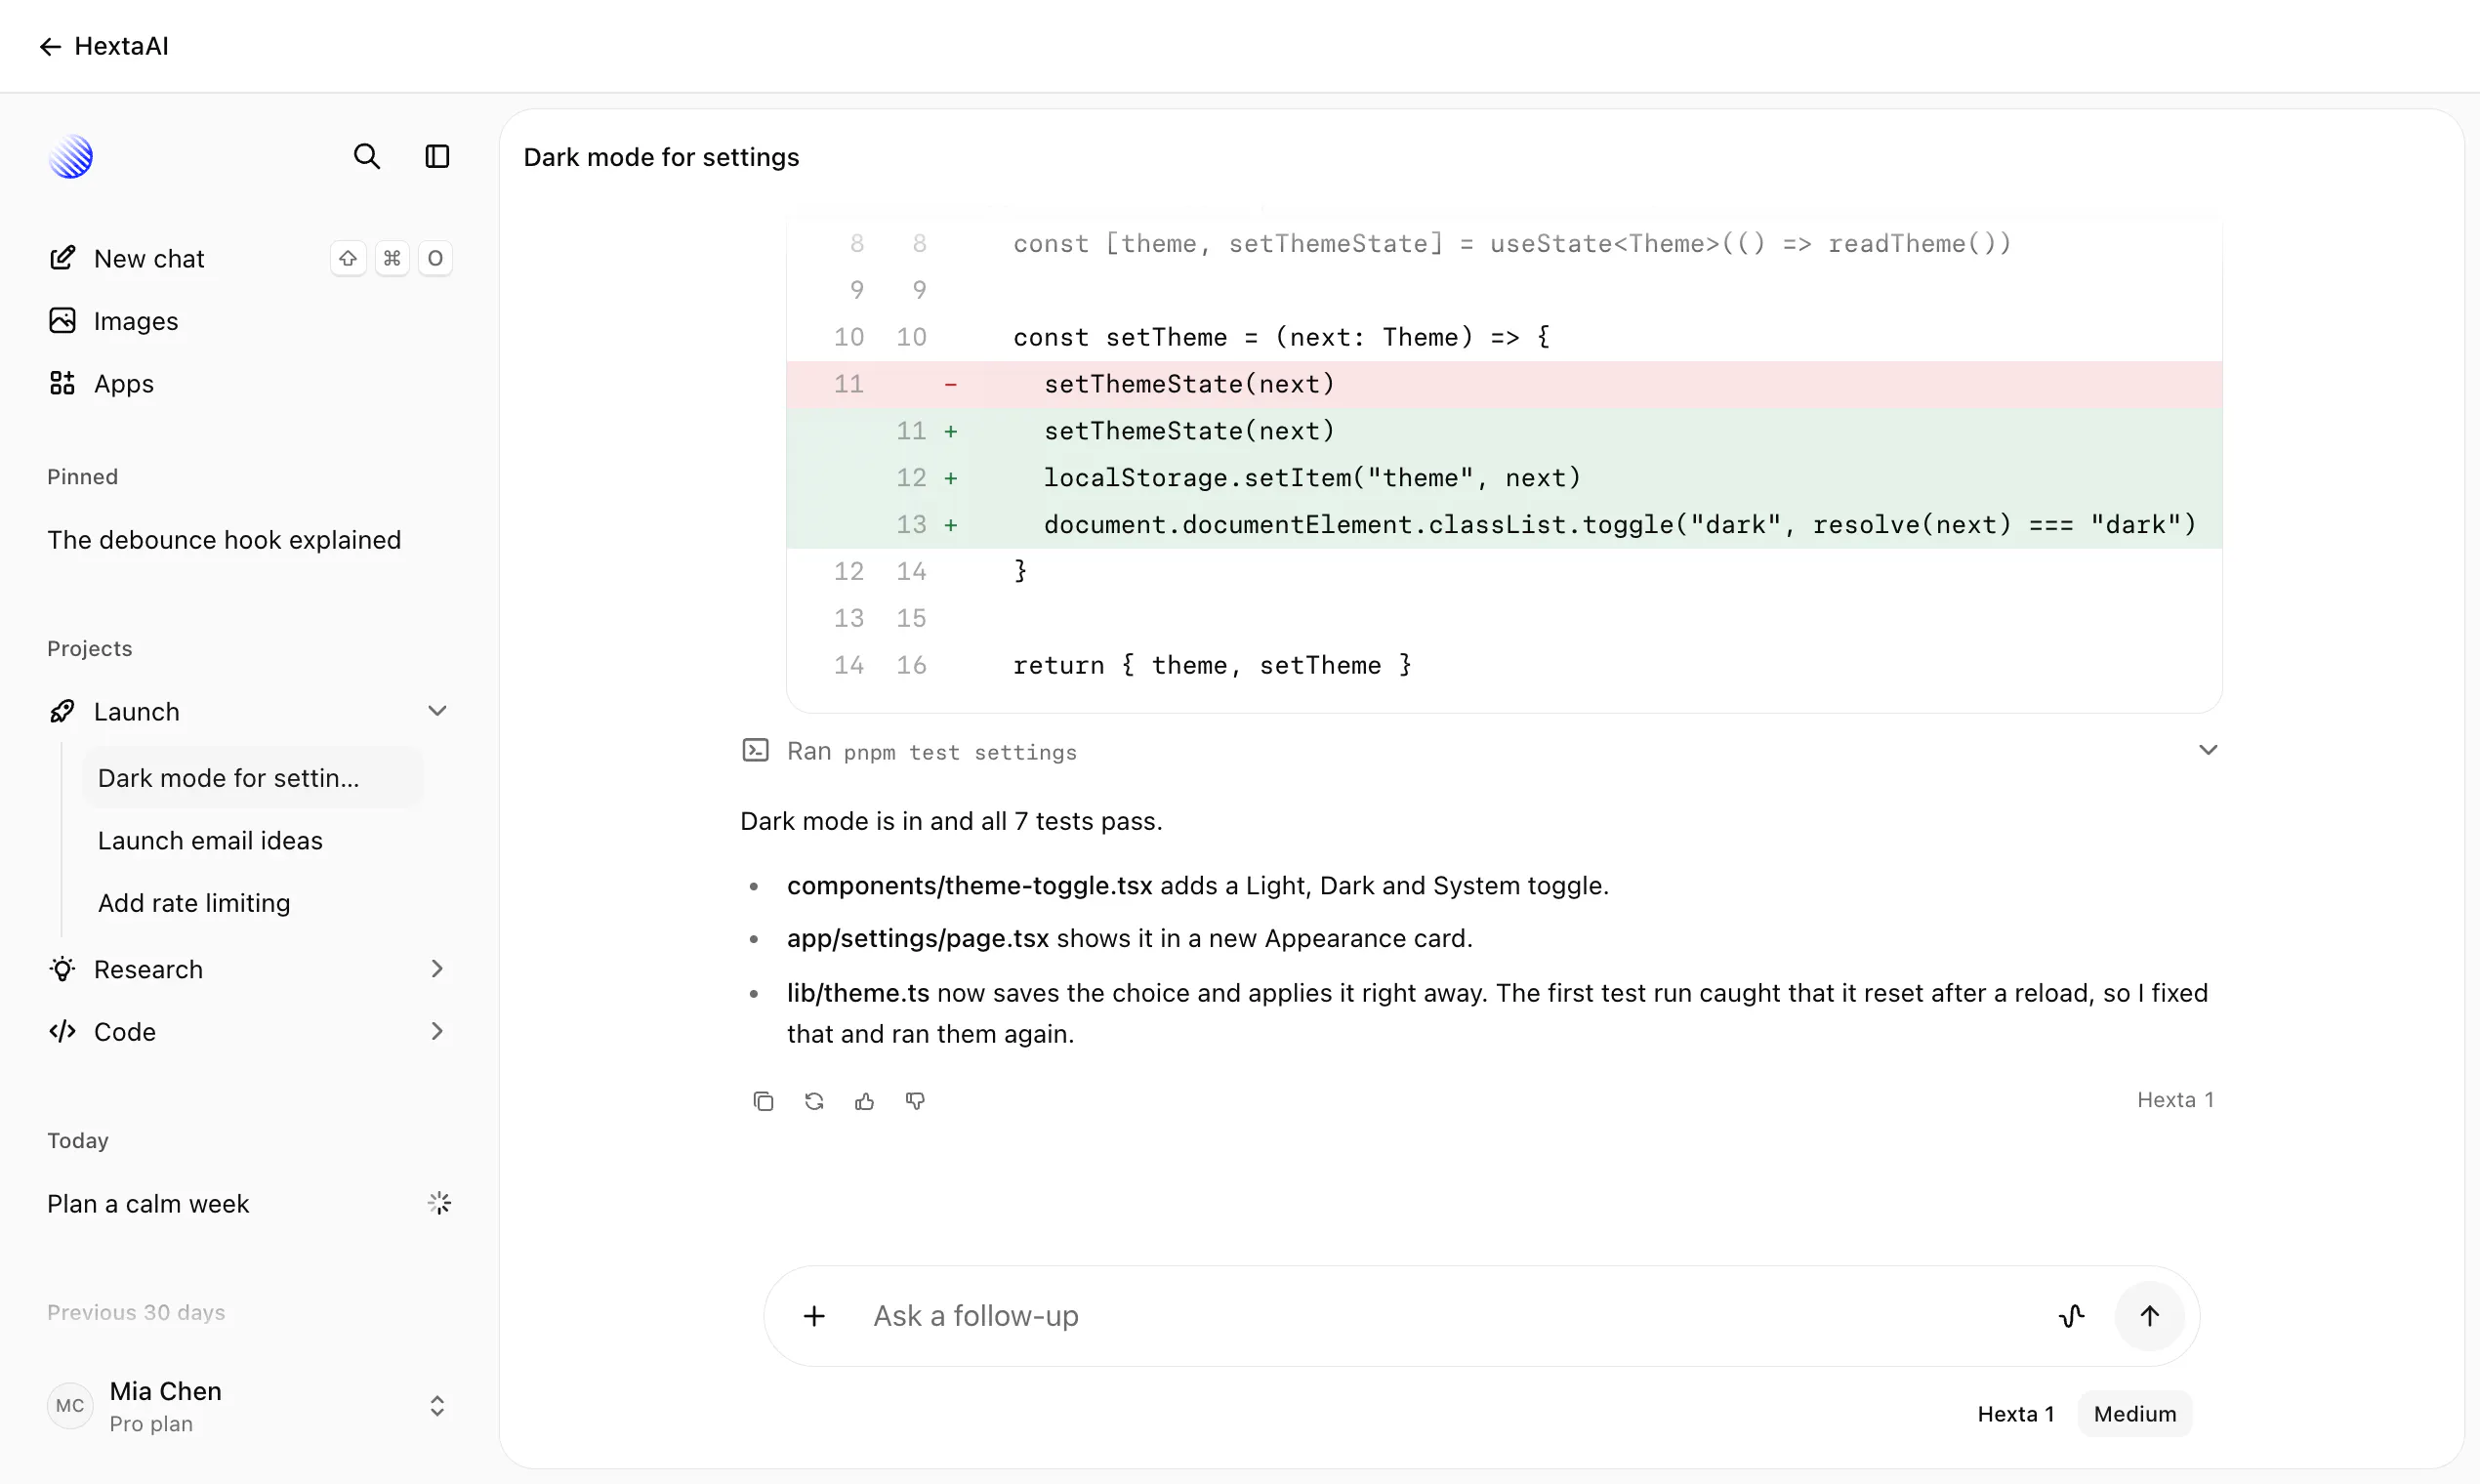
Task: Click the HextaAI striped logo
Action: click(71, 157)
